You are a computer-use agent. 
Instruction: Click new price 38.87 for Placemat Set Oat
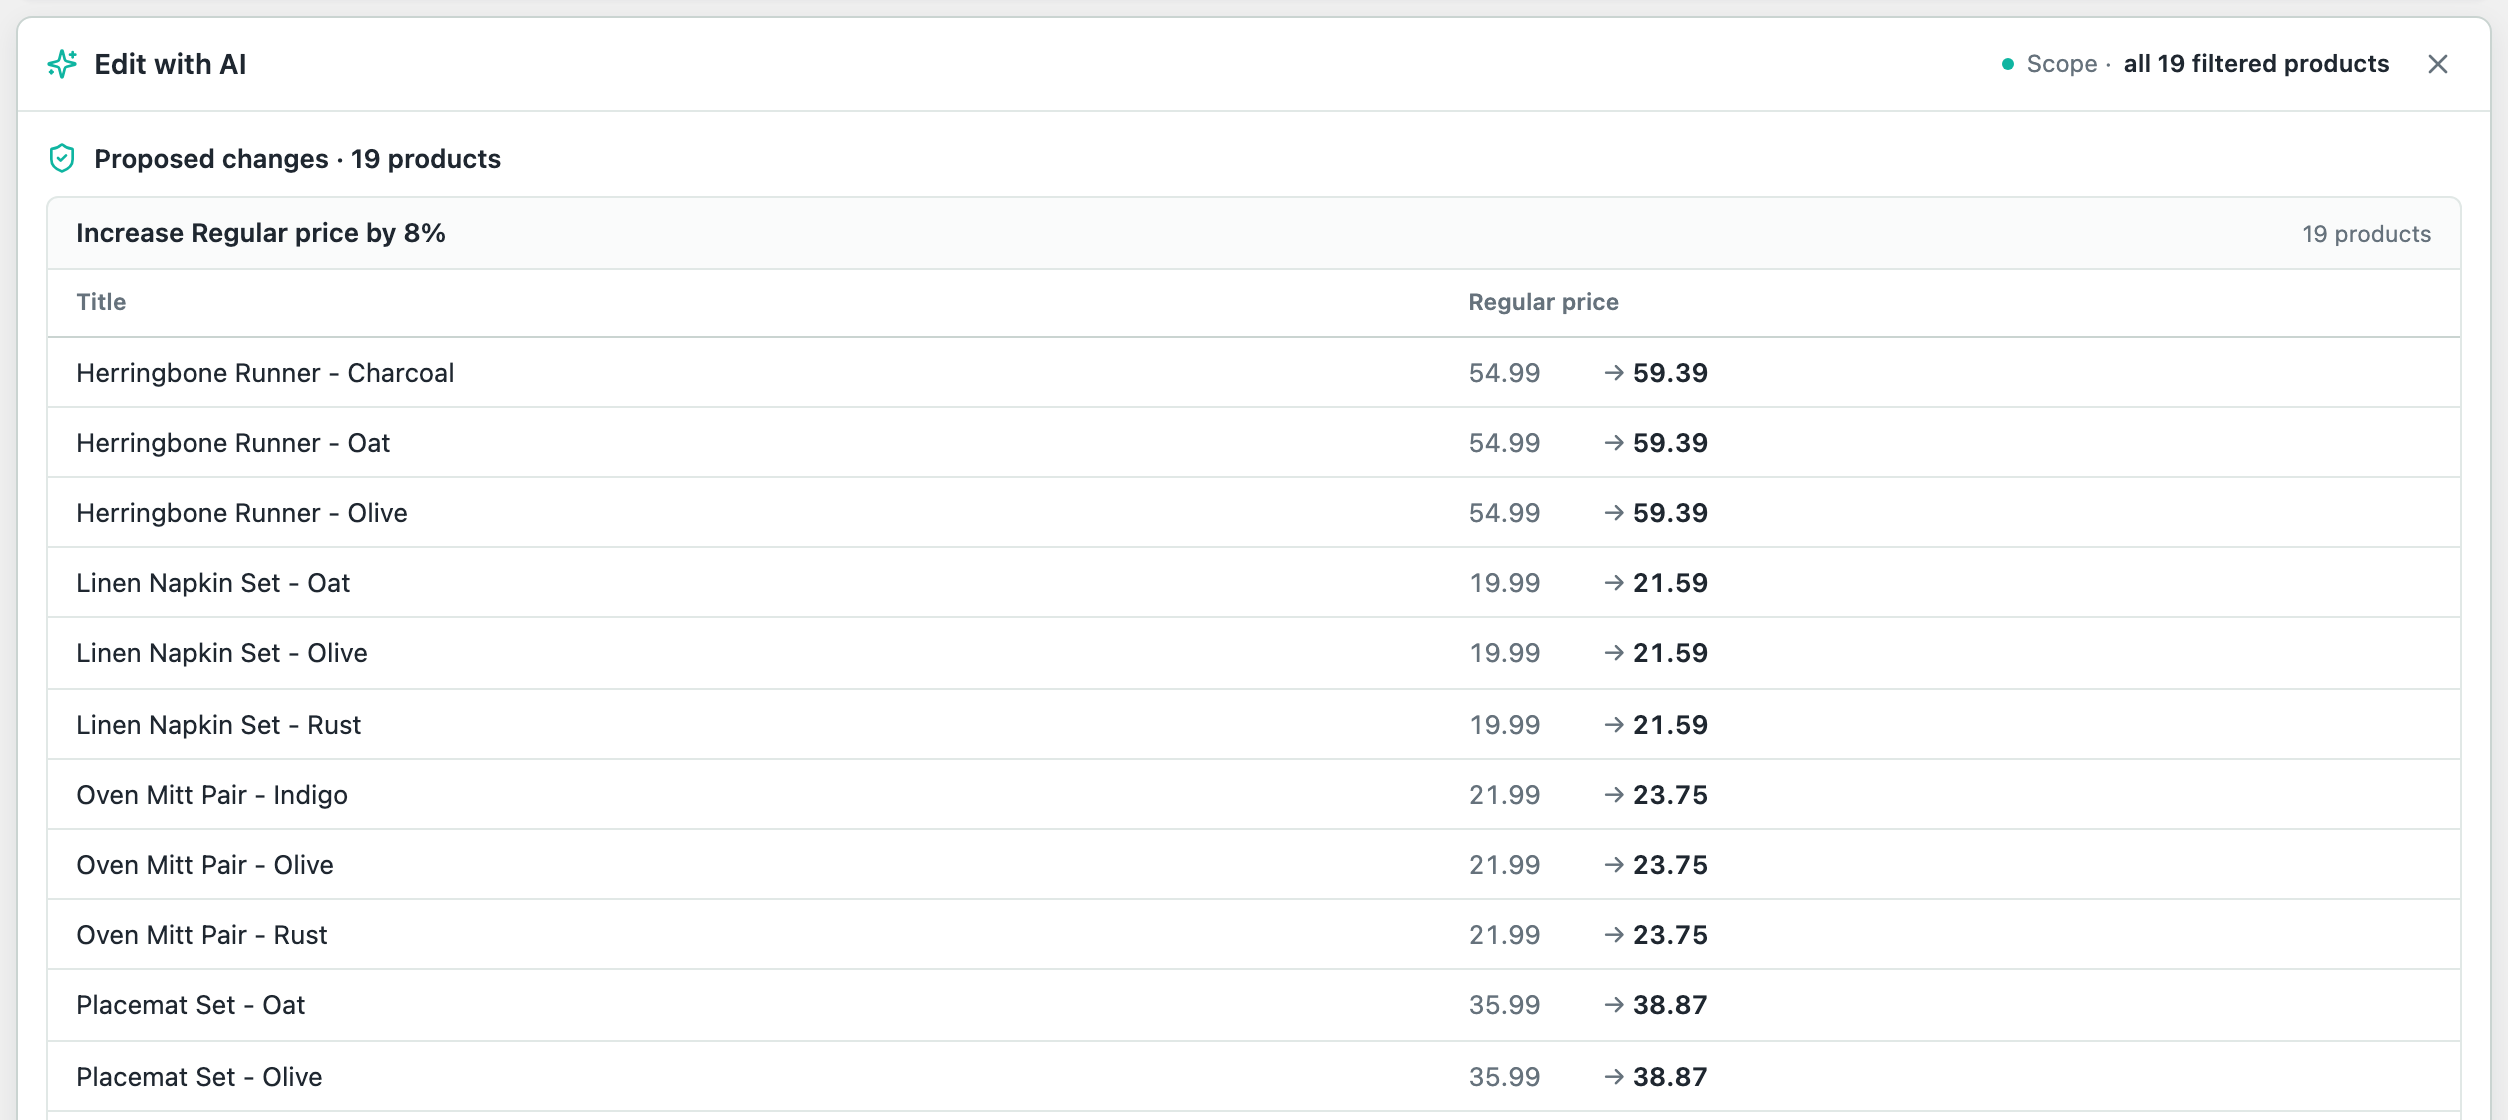pyautogui.click(x=1670, y=1005)
